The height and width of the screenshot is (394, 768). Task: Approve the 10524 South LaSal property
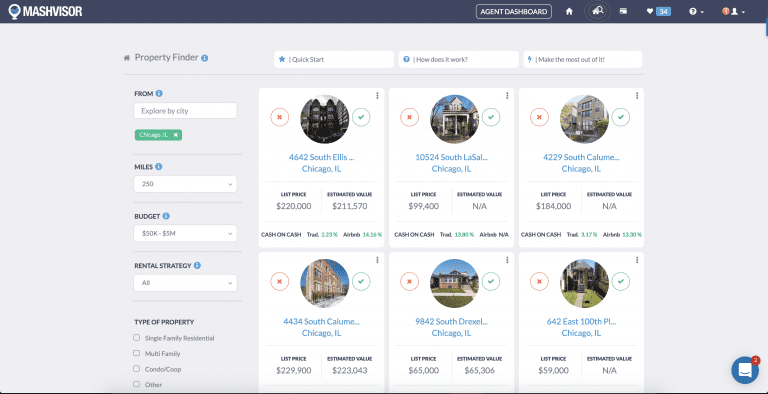[491, 117]
